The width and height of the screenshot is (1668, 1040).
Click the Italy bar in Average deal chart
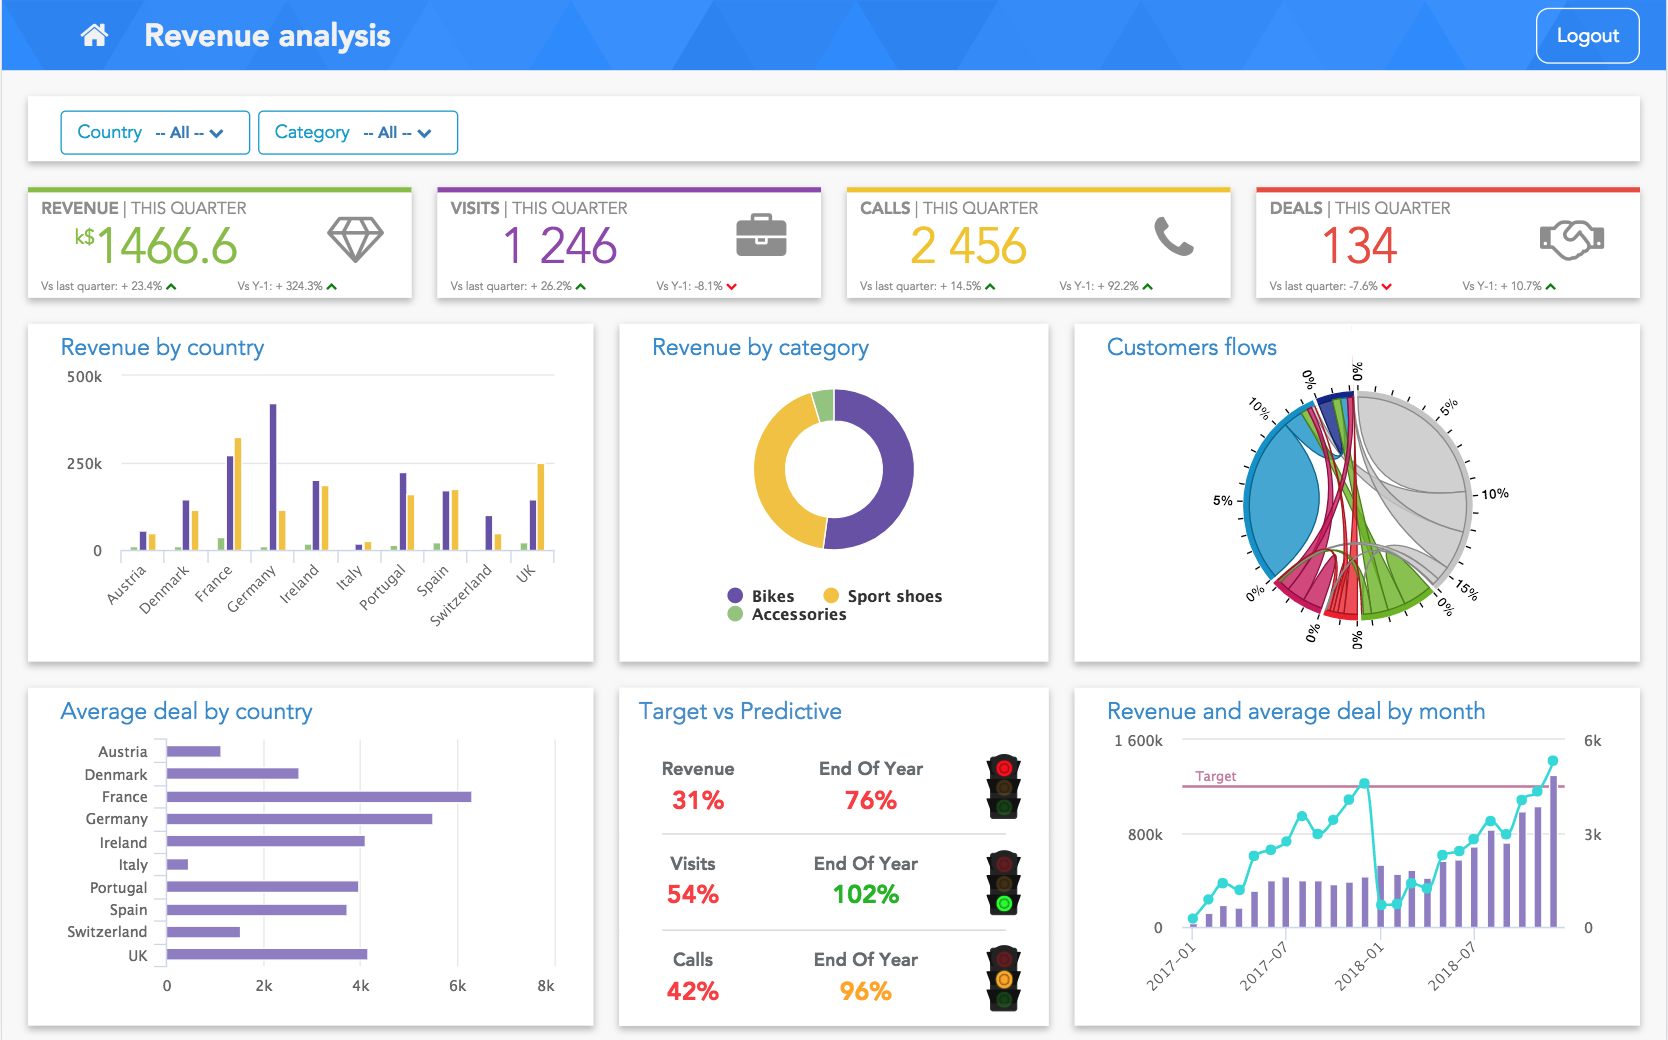click(x=177, y=865)
